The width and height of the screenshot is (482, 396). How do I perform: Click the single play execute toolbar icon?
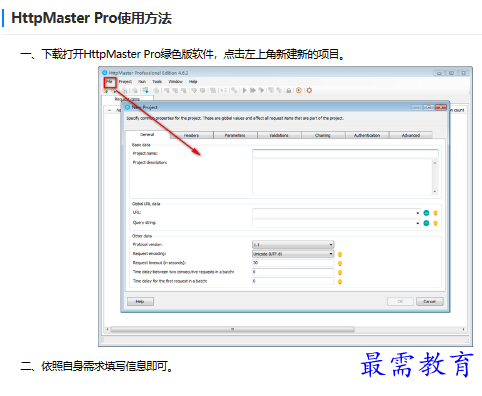click(244, 90)
